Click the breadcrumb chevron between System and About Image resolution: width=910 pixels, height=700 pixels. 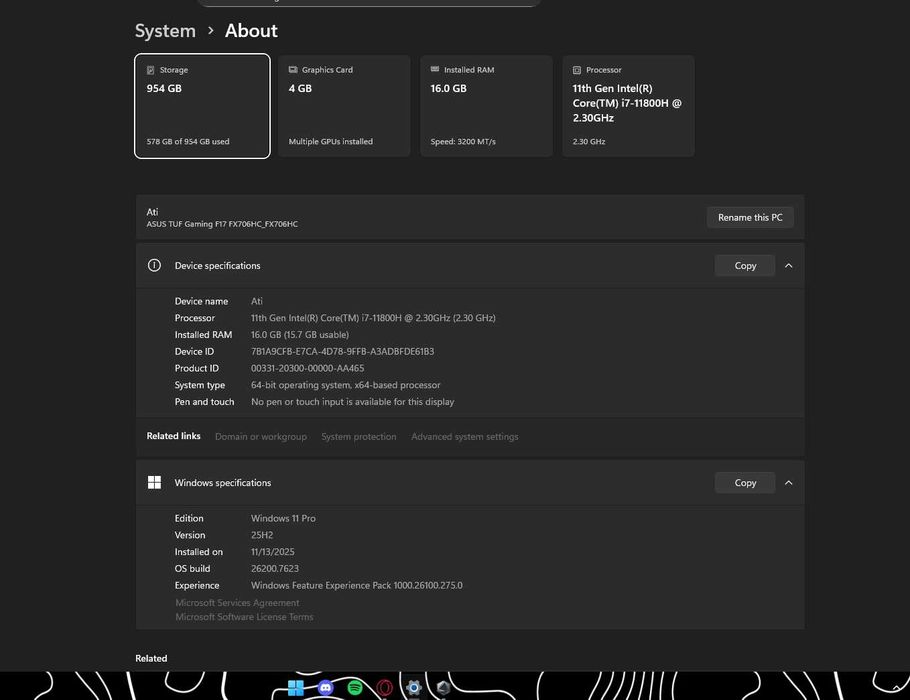(x=211, y=30)
